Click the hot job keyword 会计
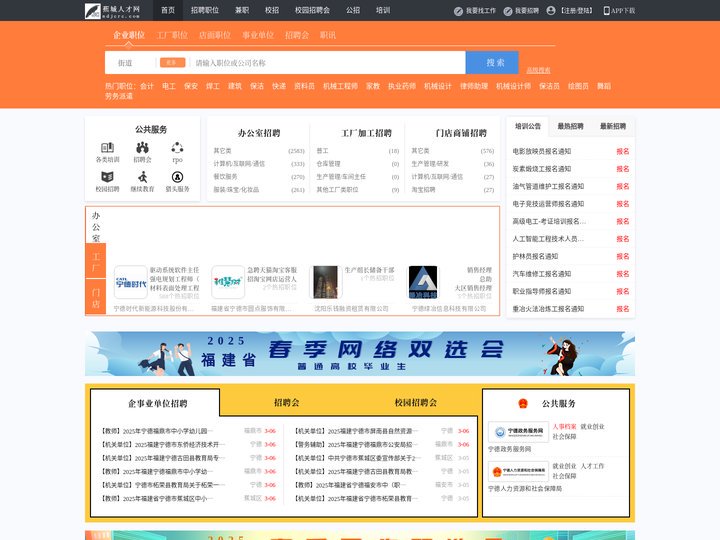 147,86
